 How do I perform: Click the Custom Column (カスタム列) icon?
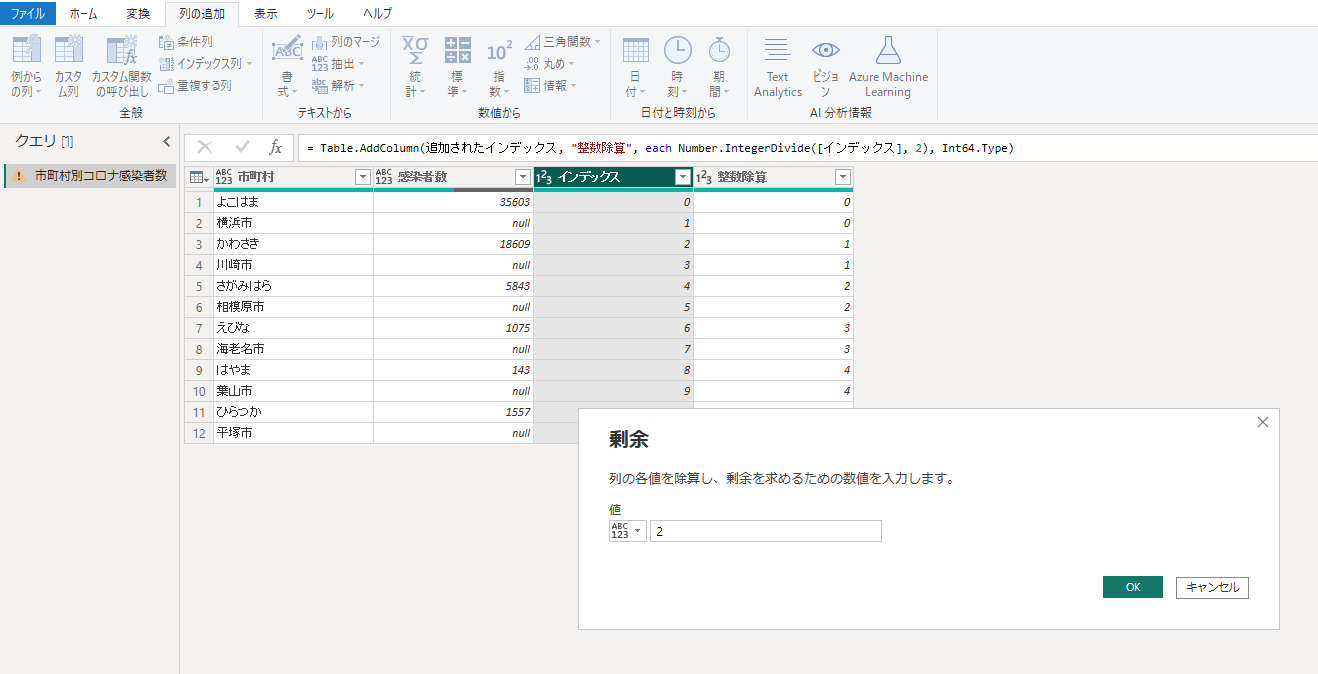click(69, 50)
